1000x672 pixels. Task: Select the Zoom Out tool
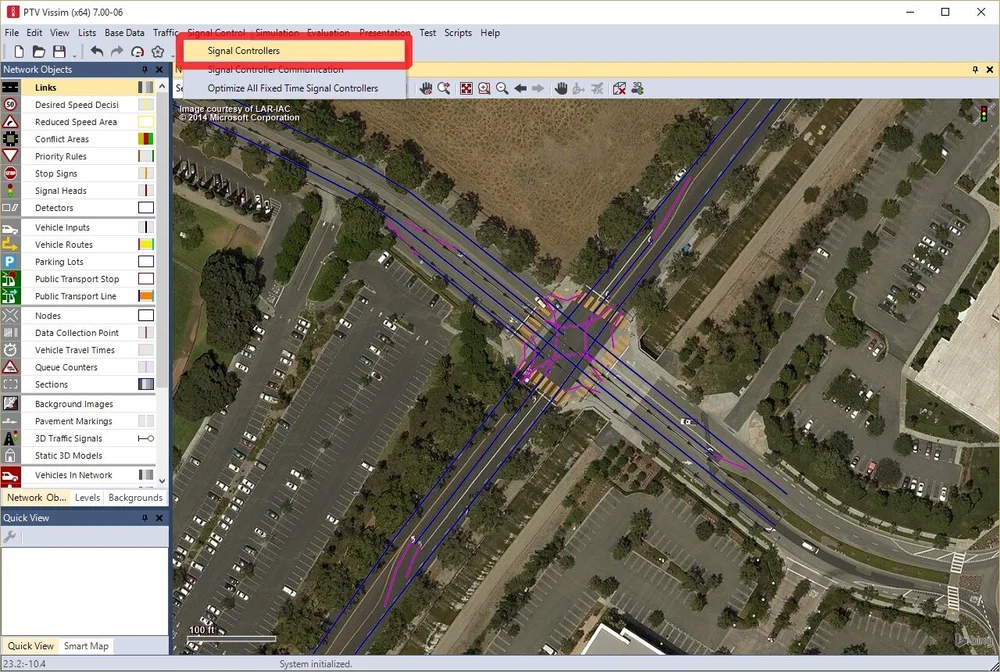(502, 88)
